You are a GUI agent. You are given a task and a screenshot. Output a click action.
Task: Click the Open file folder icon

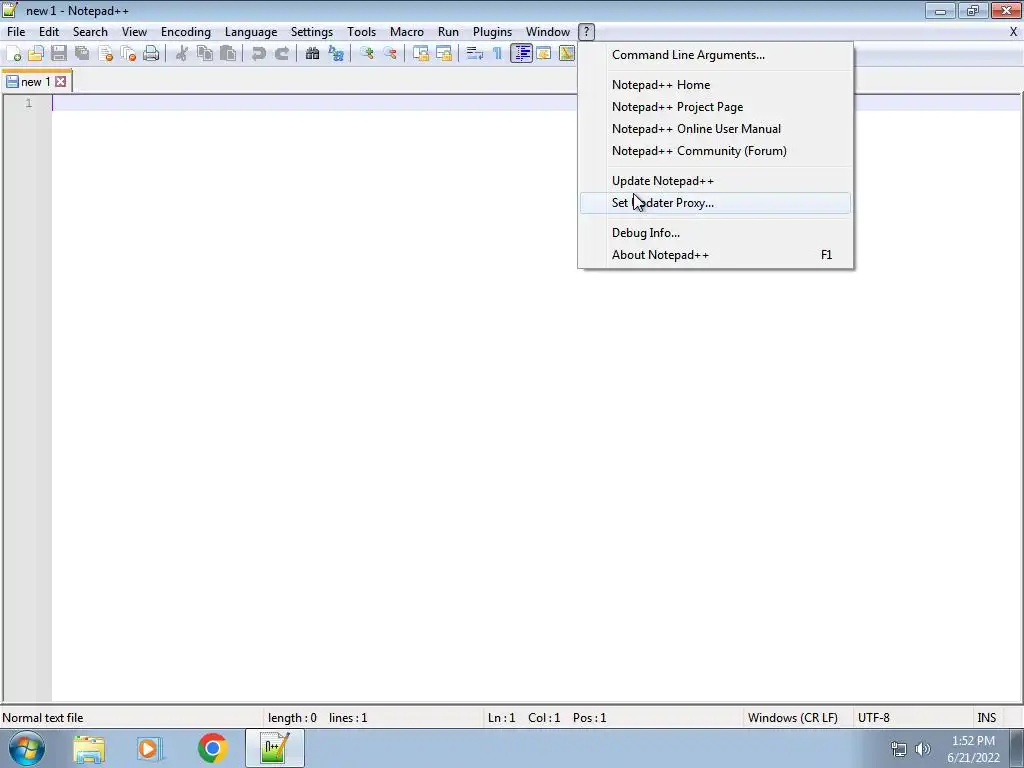[x=36, y=54]
